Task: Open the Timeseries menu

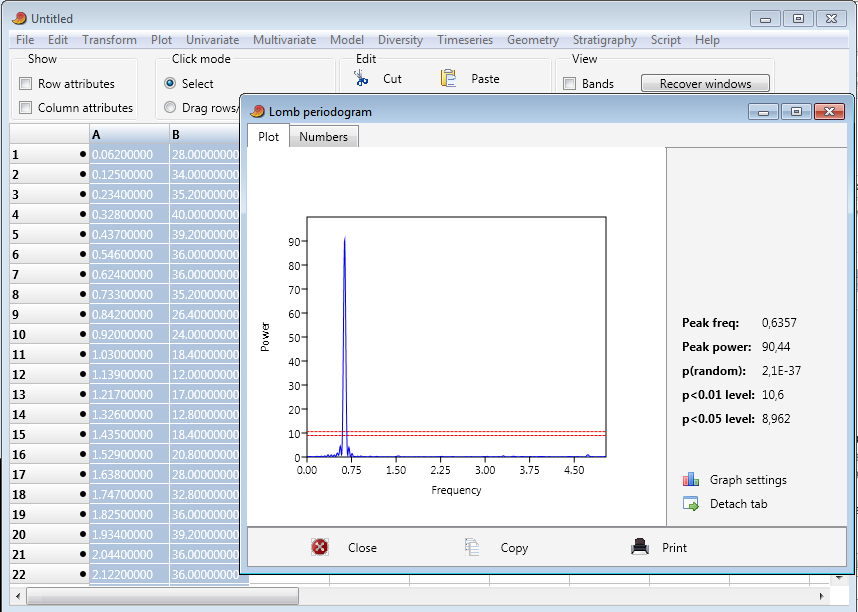Action: pos(465,40)
